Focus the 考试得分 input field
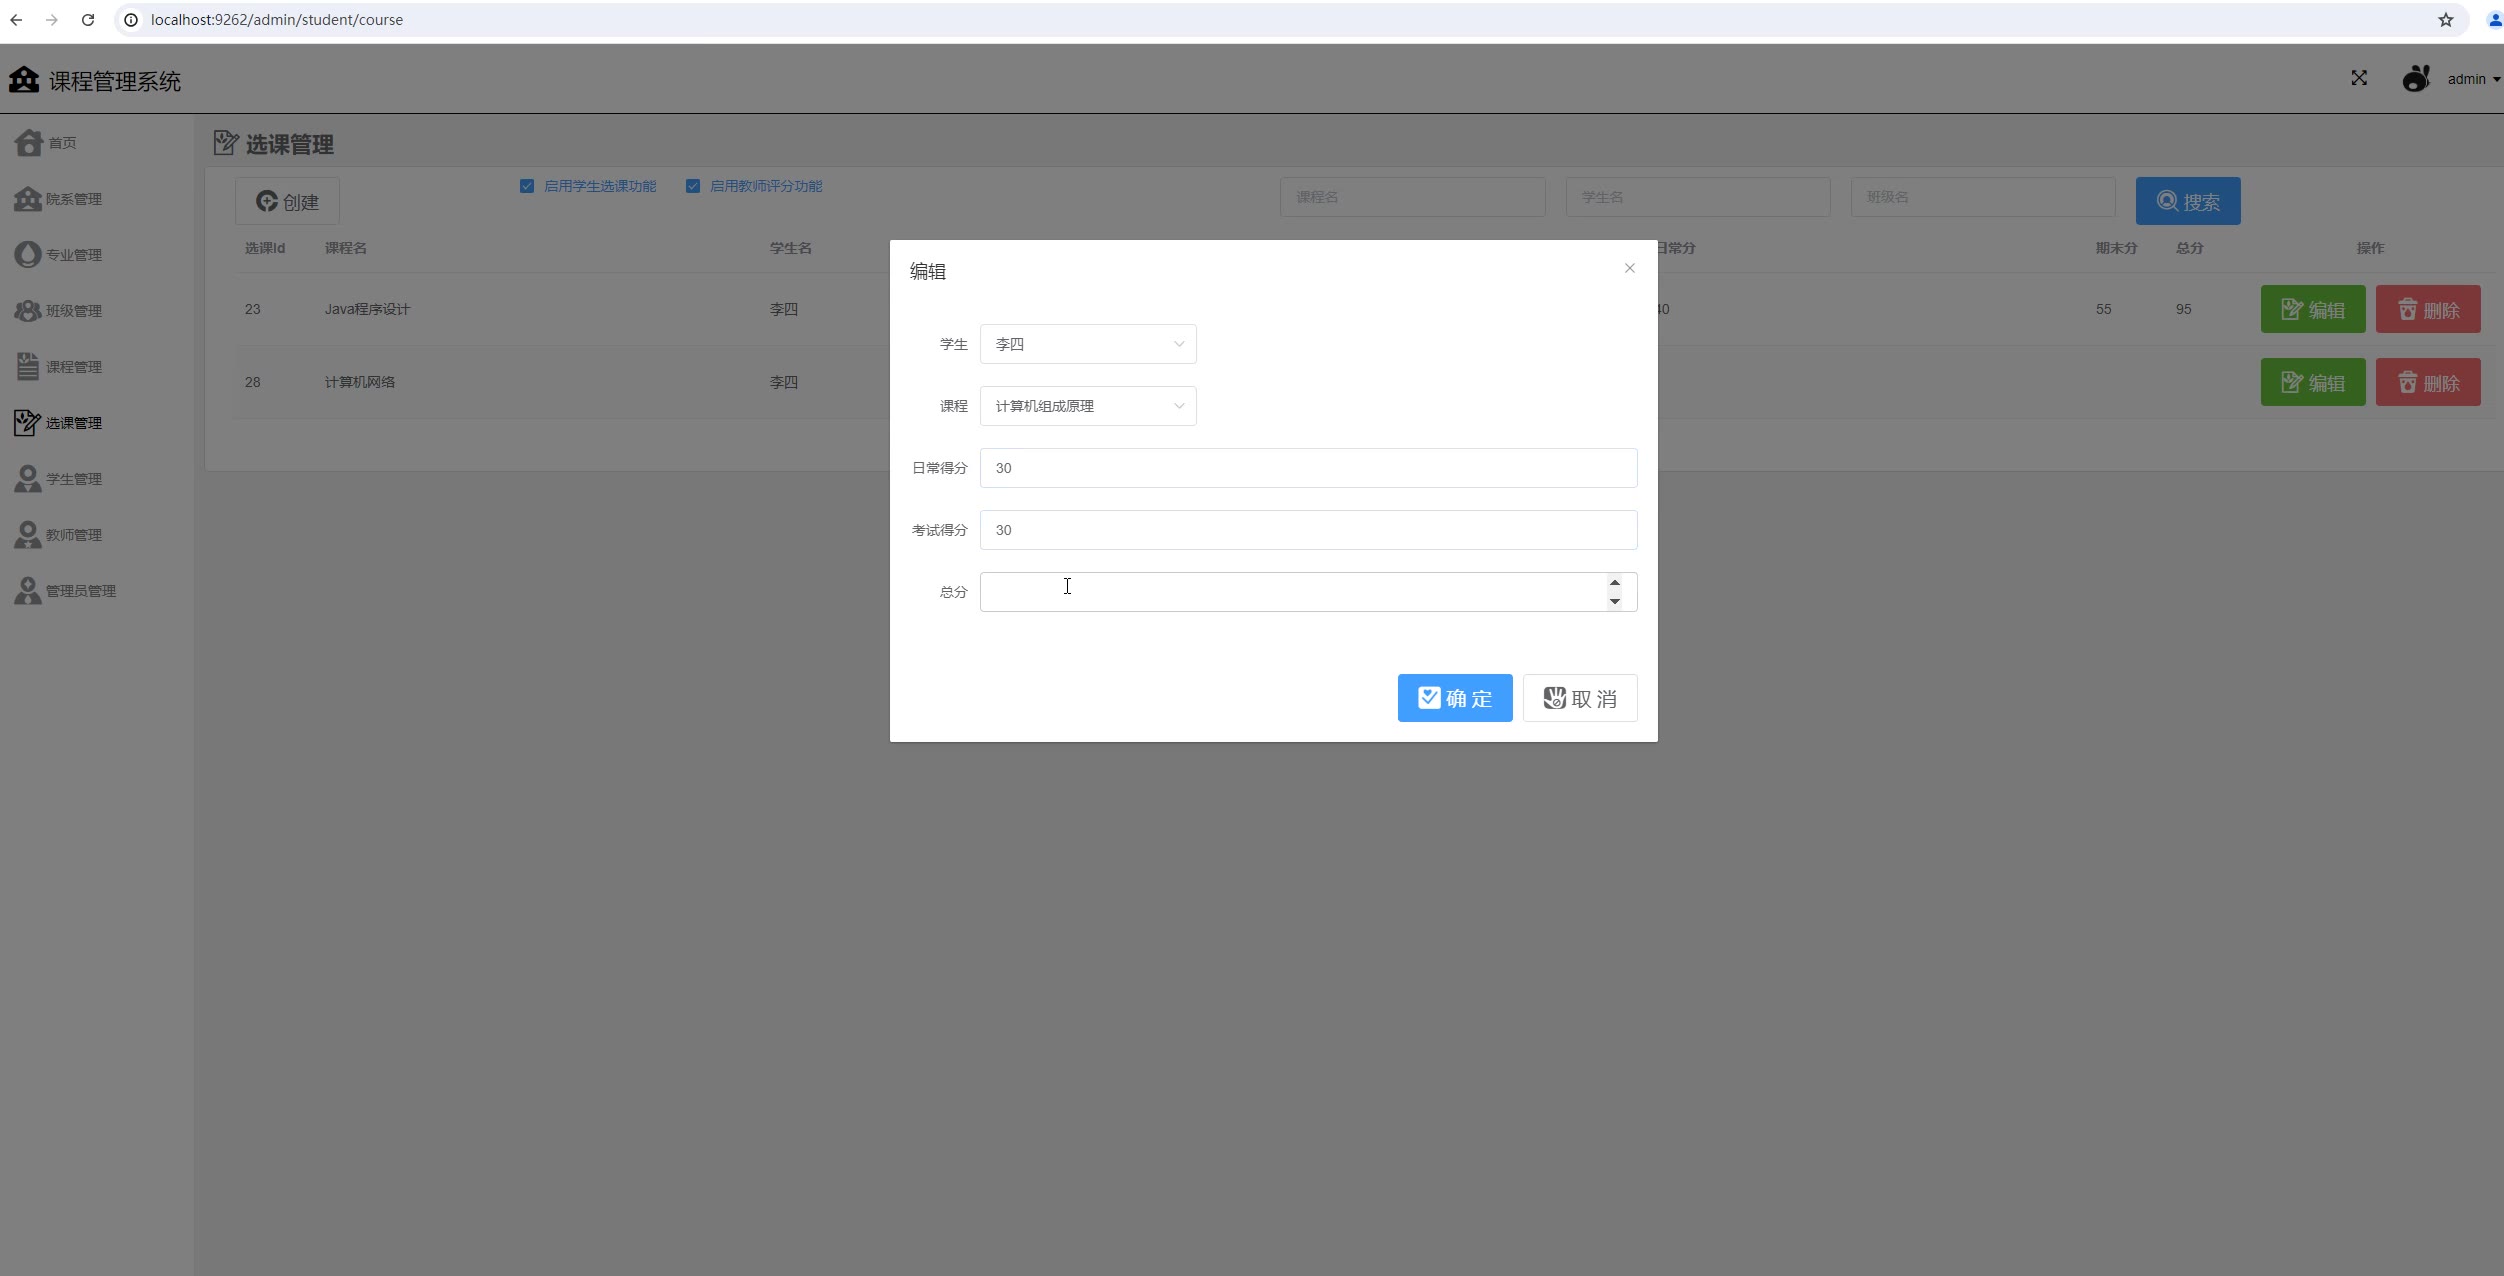The height and width of the screenshot is (1276, 2504). coord(1308,530)
